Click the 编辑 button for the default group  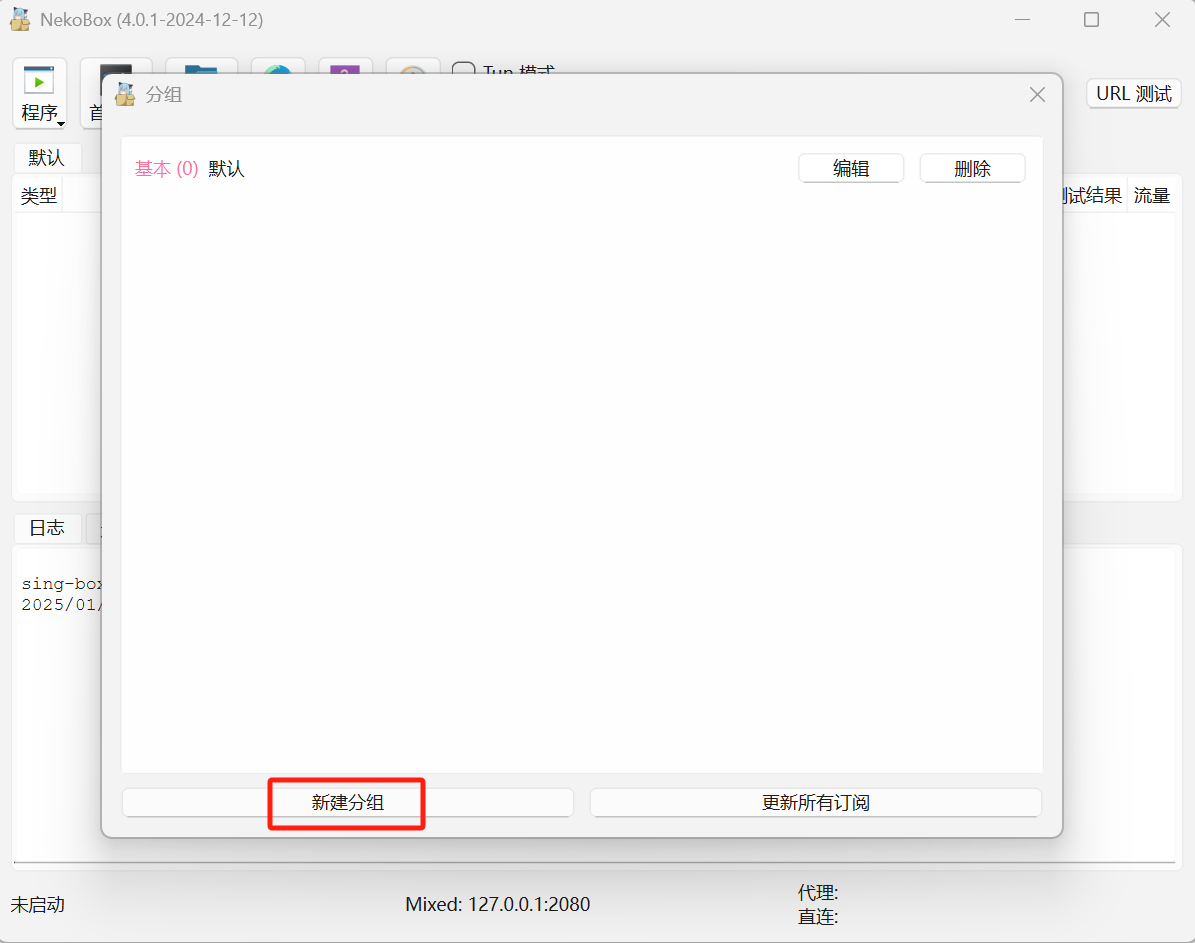click(x=851, y=169)
